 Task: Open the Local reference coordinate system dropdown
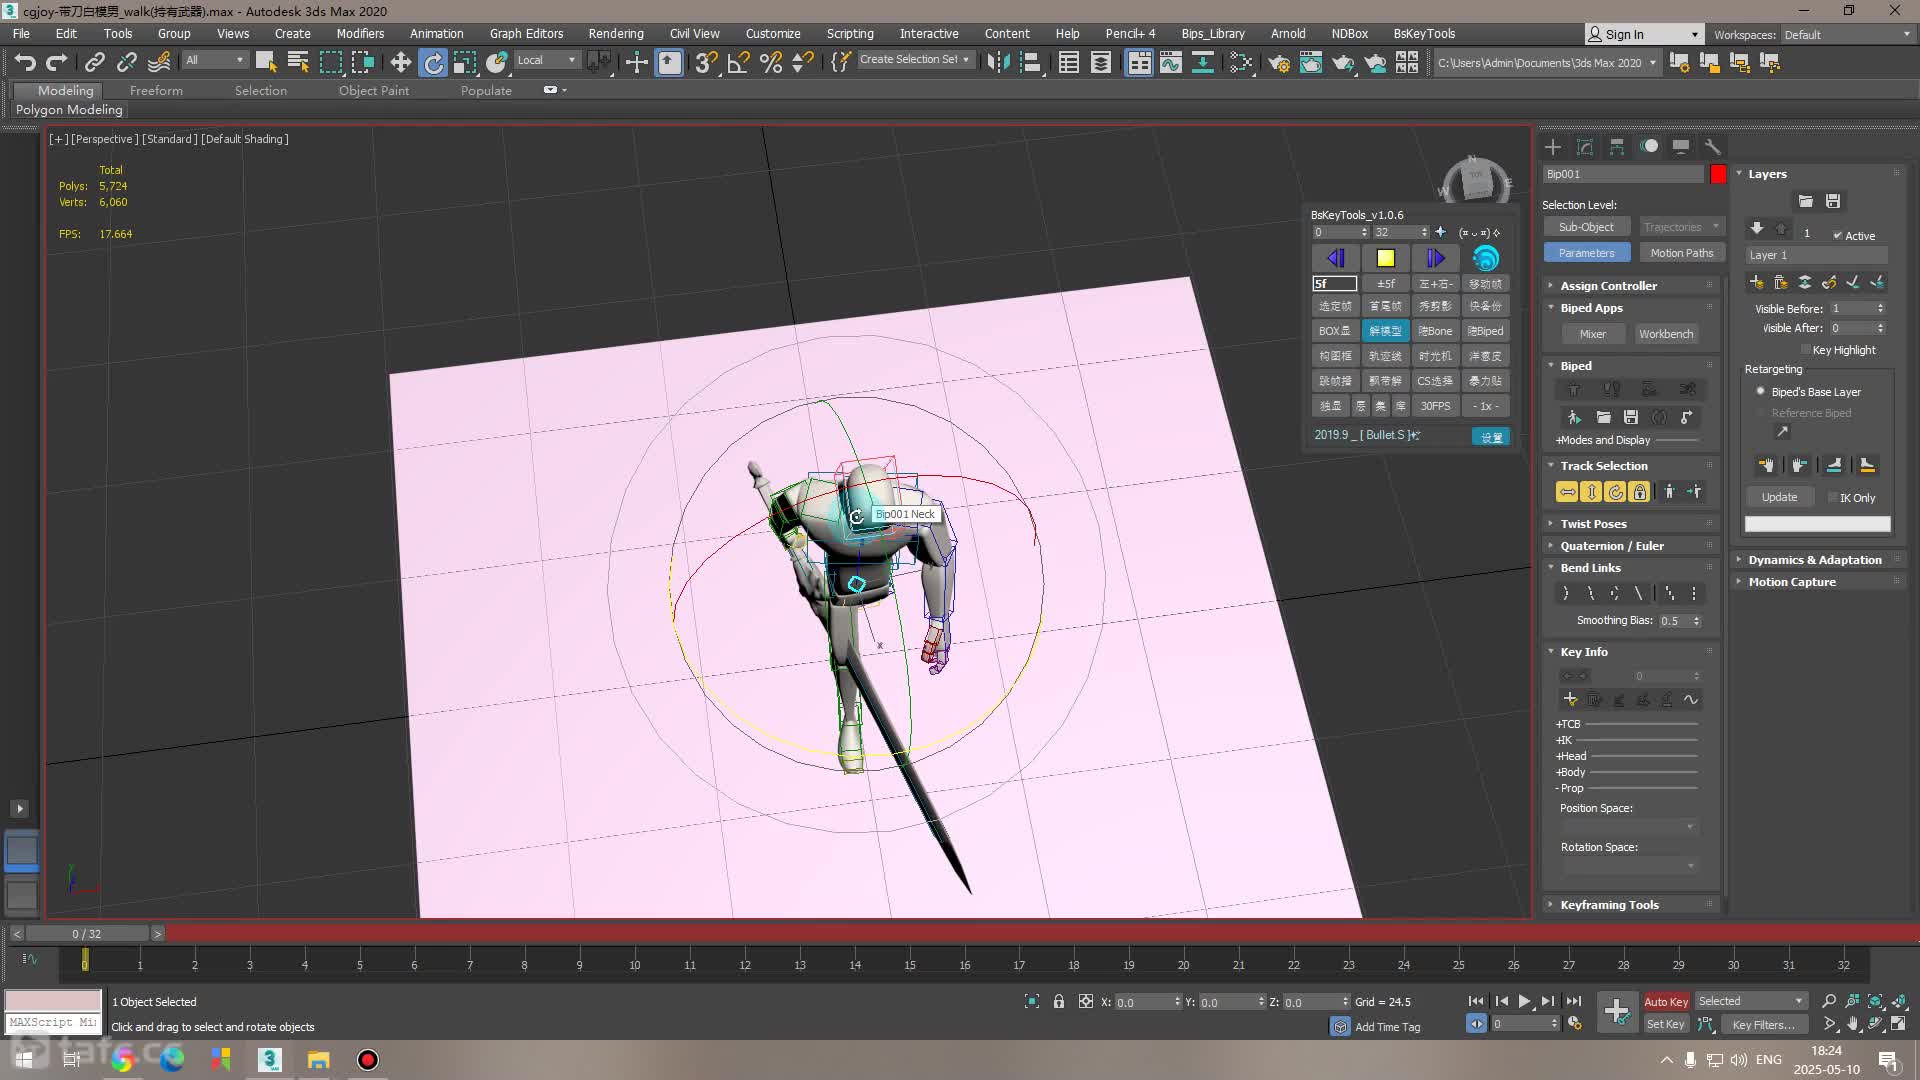pos(546,60)
